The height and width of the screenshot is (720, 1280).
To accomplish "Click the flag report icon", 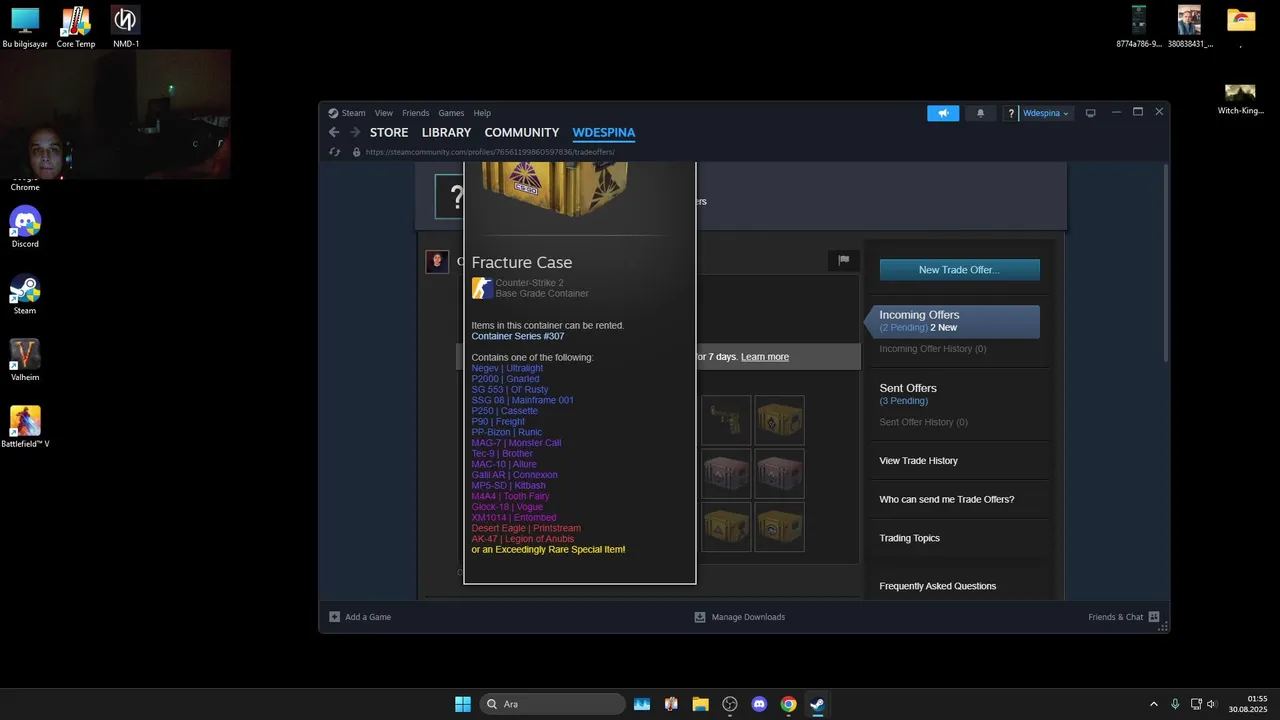I will pos(843,260).
